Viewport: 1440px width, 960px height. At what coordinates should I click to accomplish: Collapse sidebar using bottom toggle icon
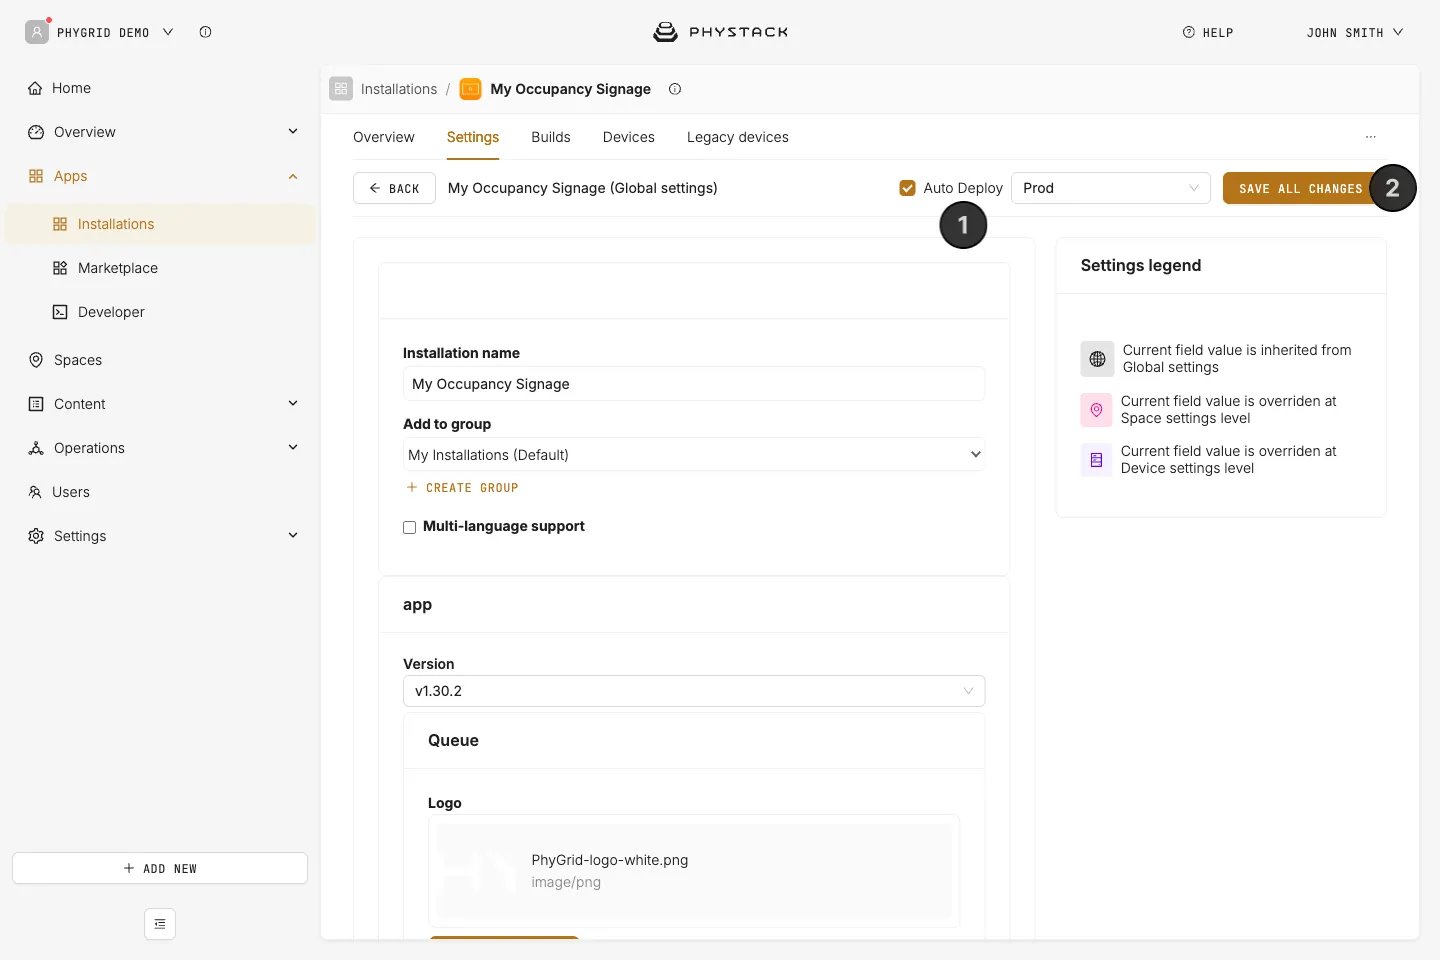[x=160, y=924]
